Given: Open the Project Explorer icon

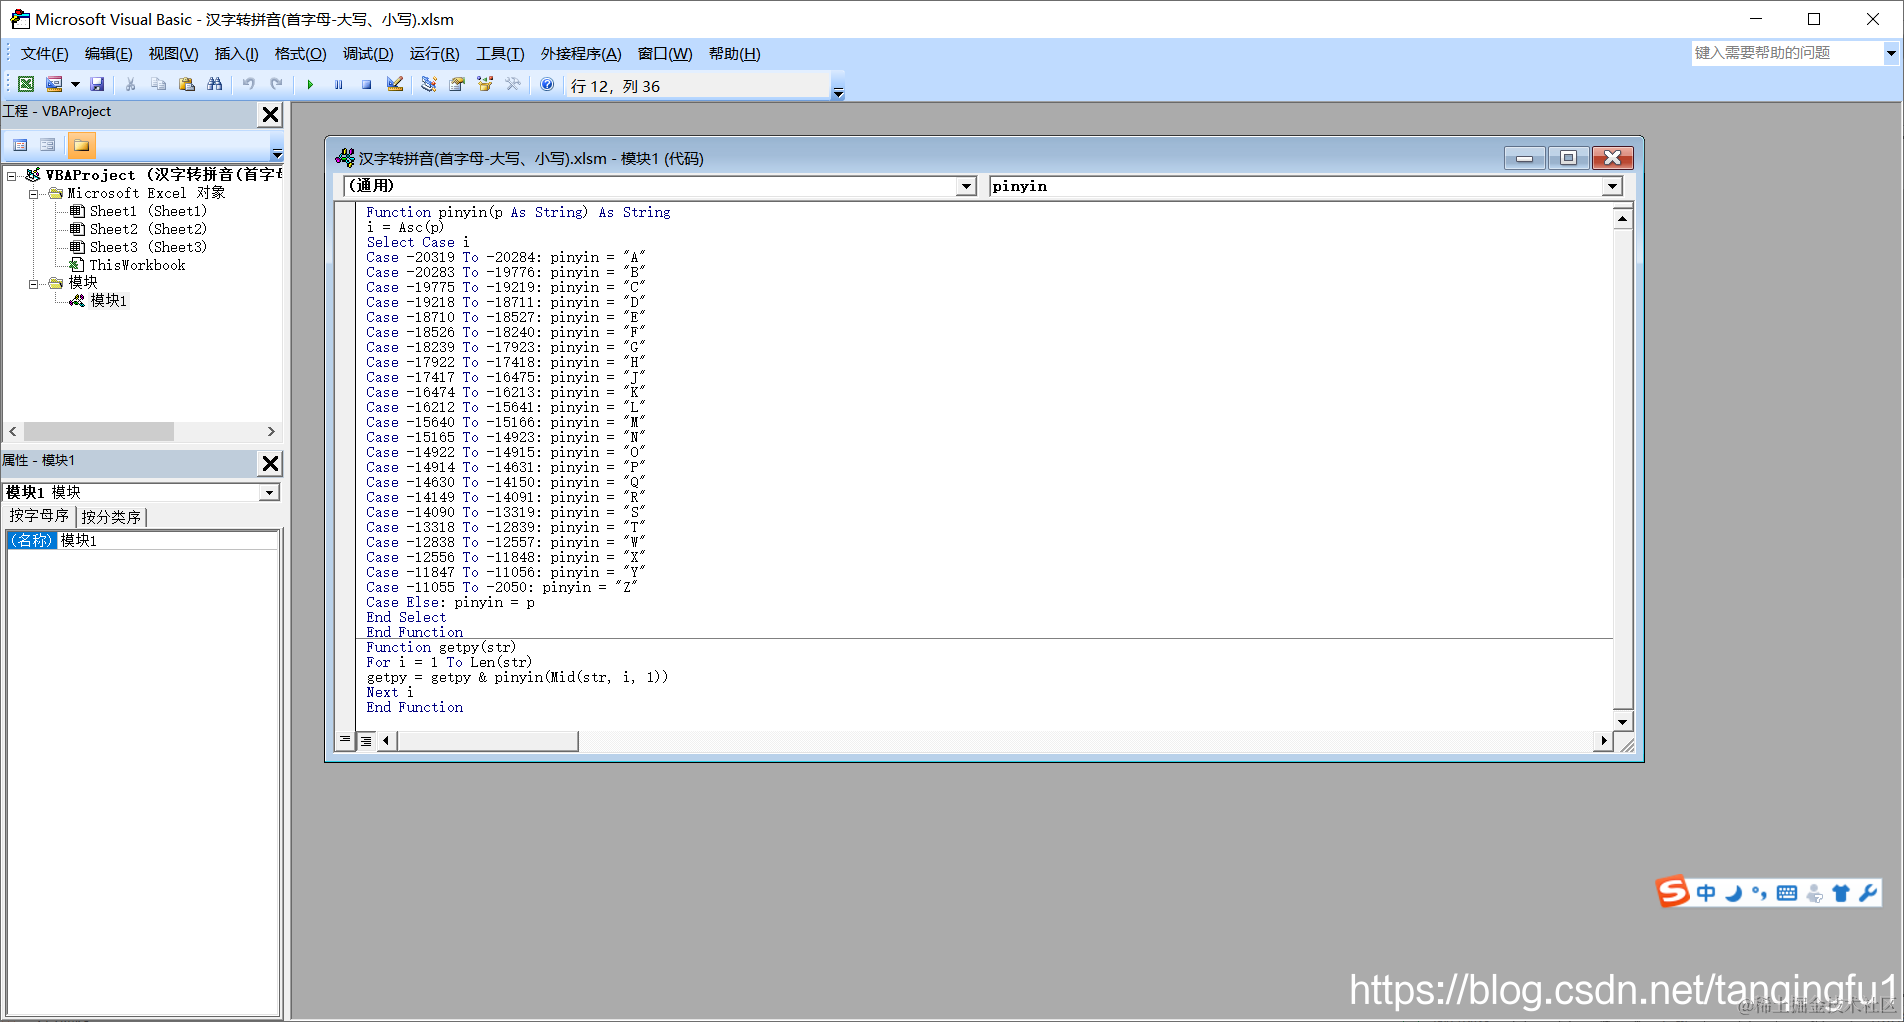Looking at the screenshot, I should [x=428, y=85].
